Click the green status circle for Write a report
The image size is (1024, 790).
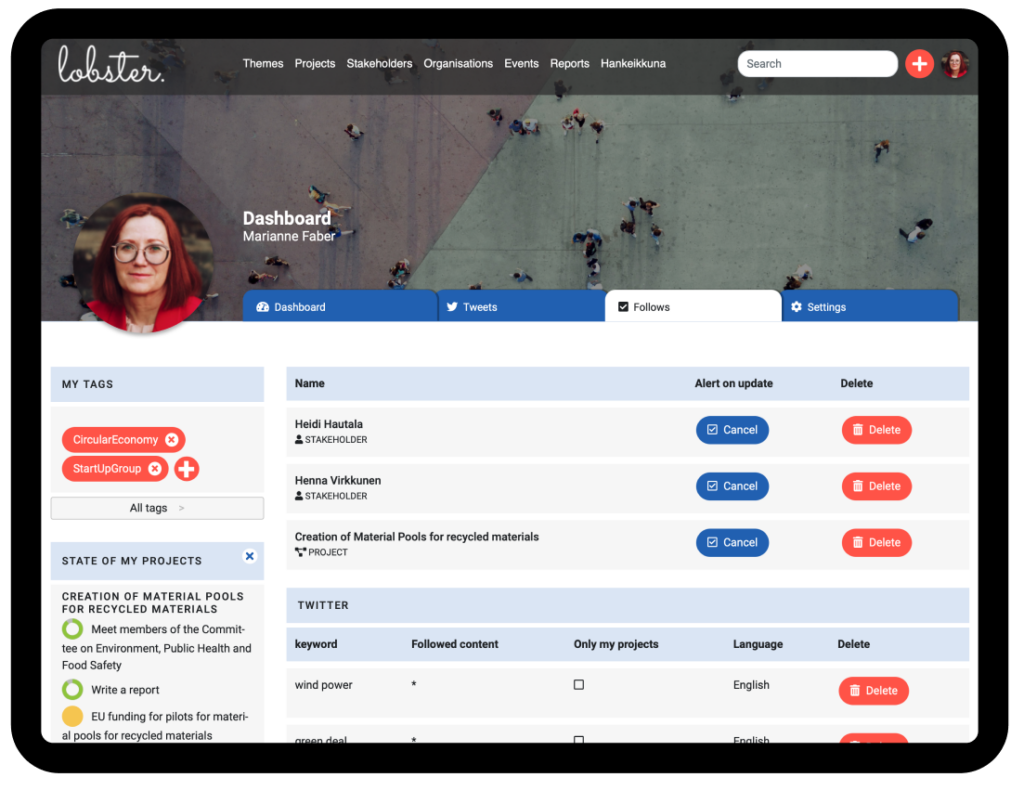pyautogui.click(x=72, y=690)
